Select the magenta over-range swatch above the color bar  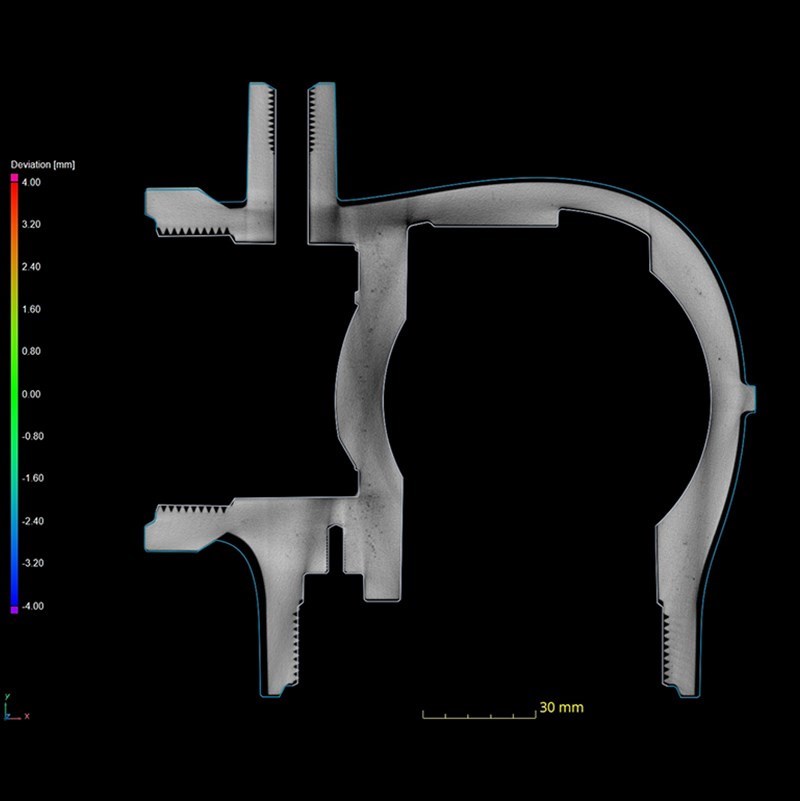14,177
